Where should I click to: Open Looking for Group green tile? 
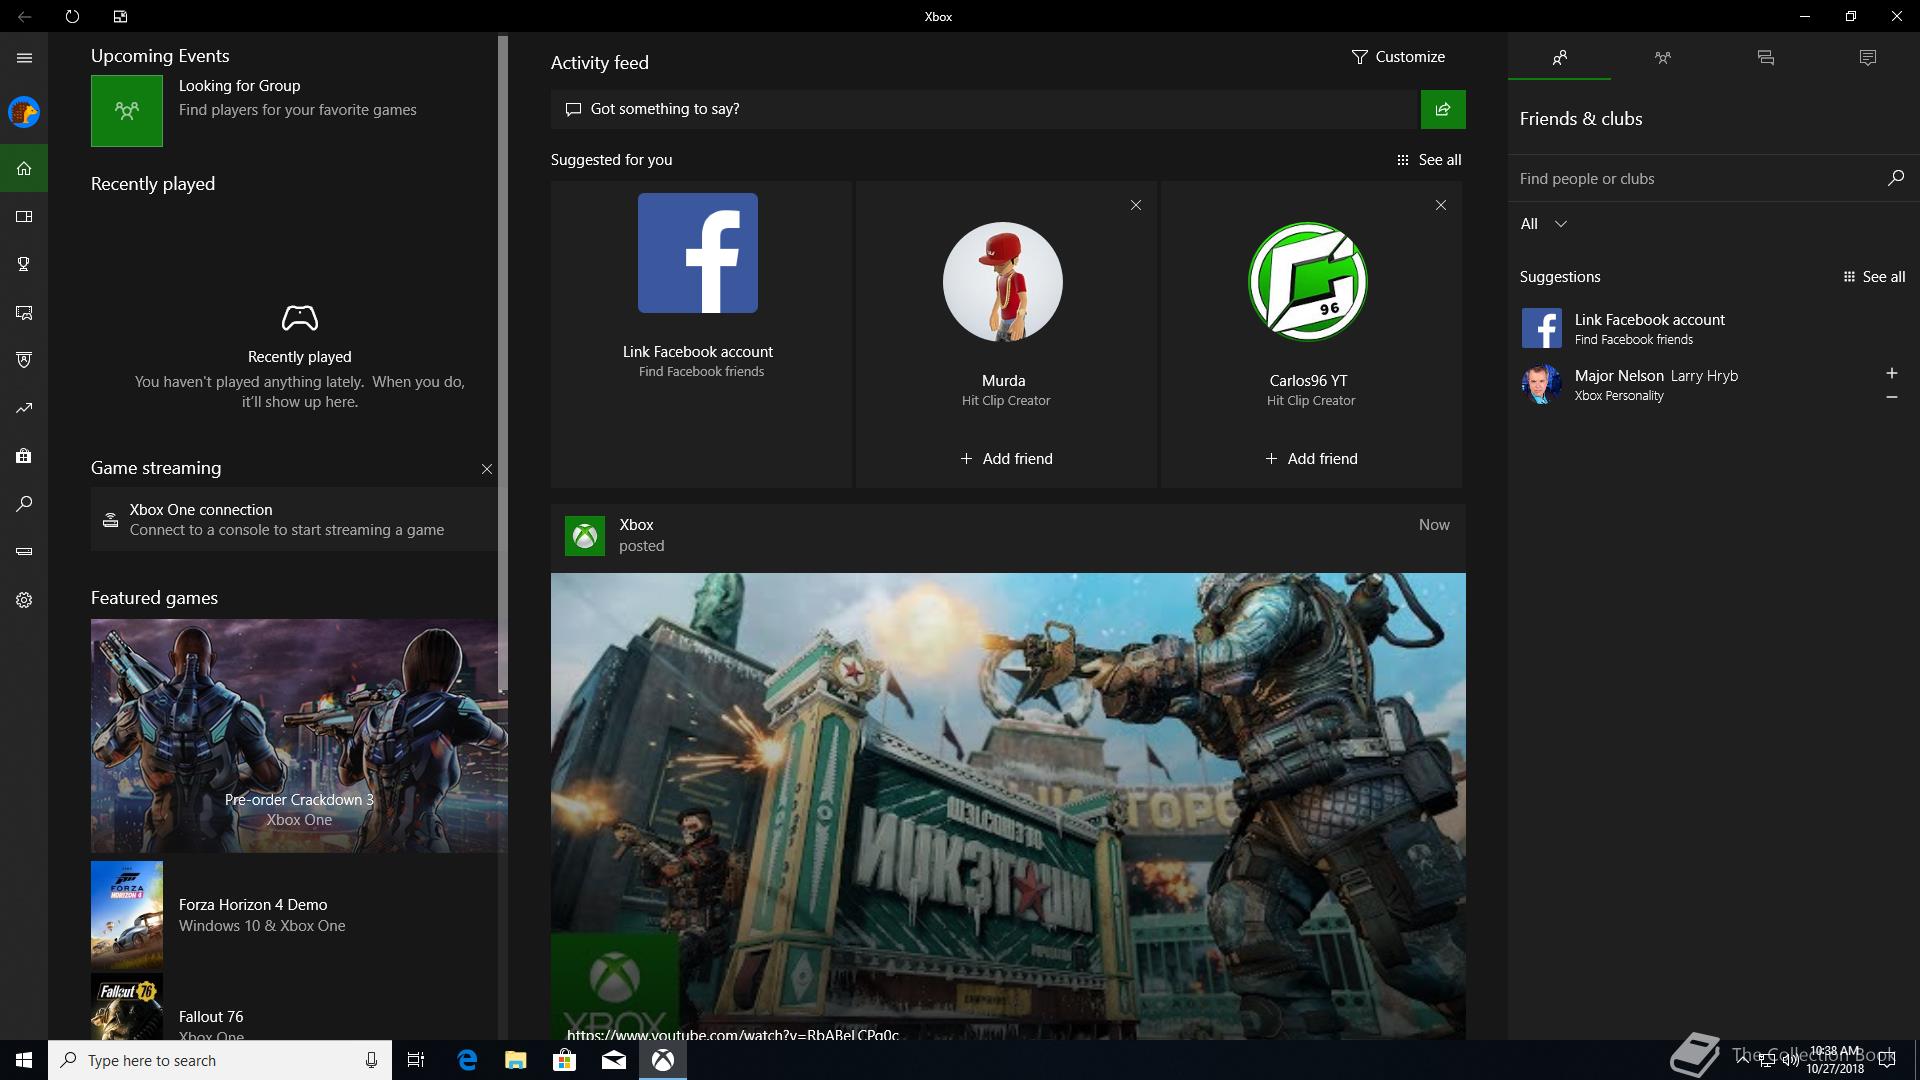point(127,111)
